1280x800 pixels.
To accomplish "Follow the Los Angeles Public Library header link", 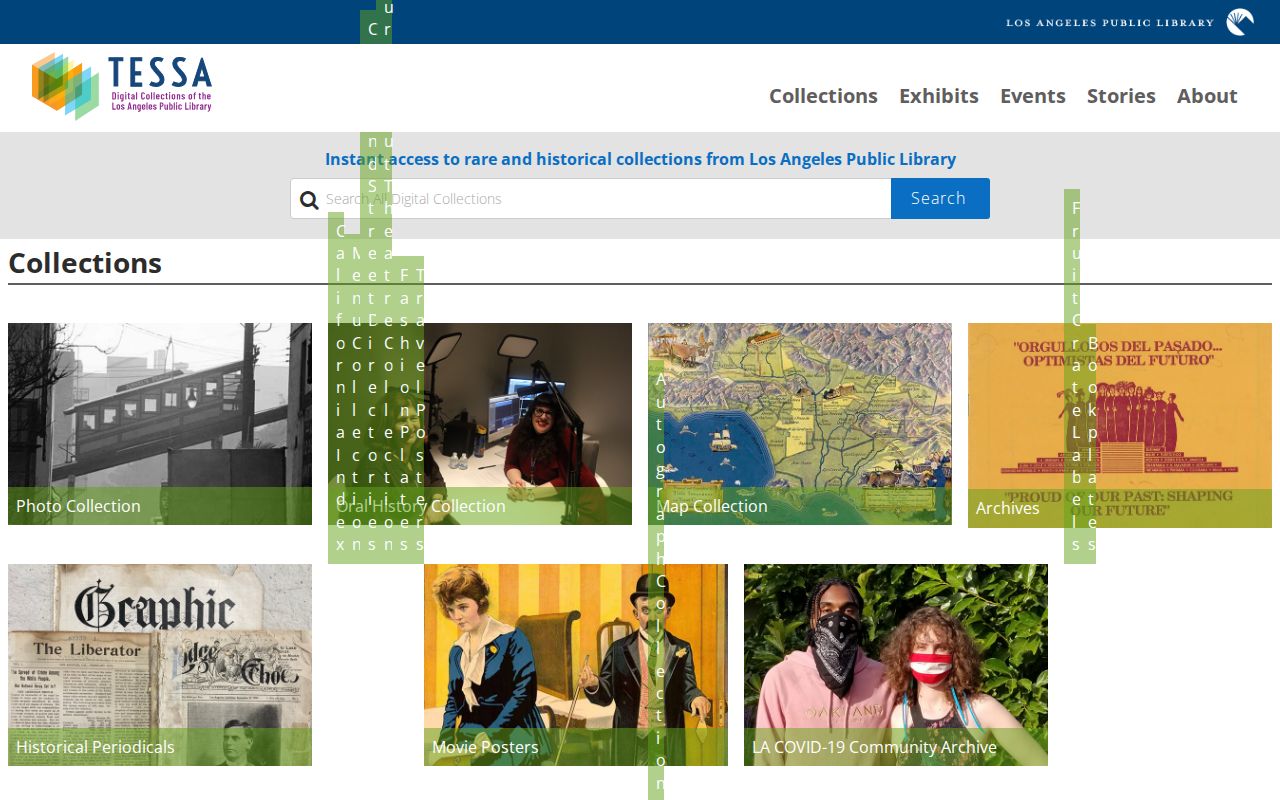I will tap(1110, 22).
